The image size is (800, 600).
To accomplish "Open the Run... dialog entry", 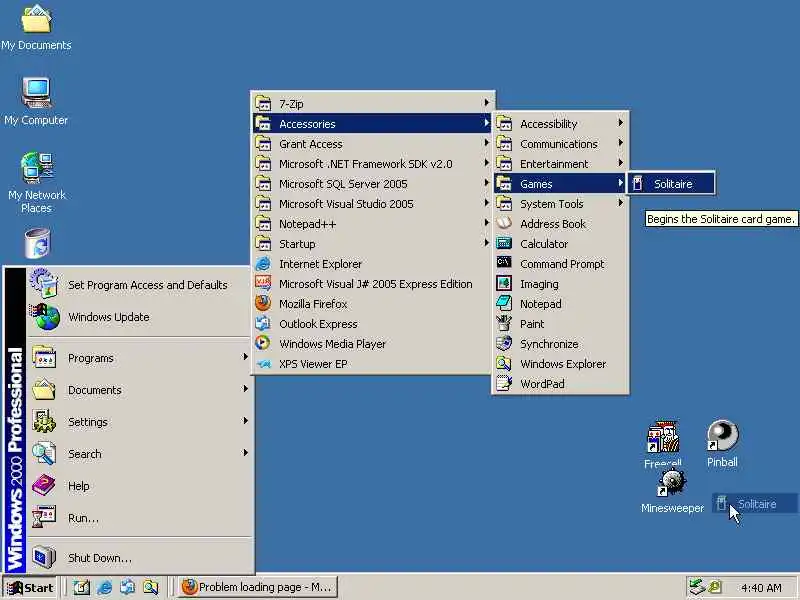I will [x=141, y=518].
